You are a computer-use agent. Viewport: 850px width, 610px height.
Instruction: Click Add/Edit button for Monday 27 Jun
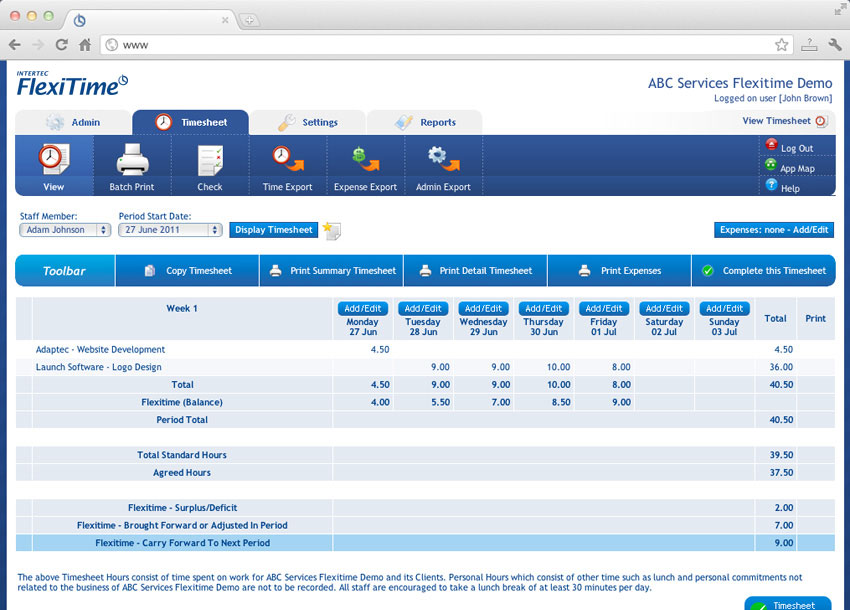pyautogui.click(x=363, y=309)
